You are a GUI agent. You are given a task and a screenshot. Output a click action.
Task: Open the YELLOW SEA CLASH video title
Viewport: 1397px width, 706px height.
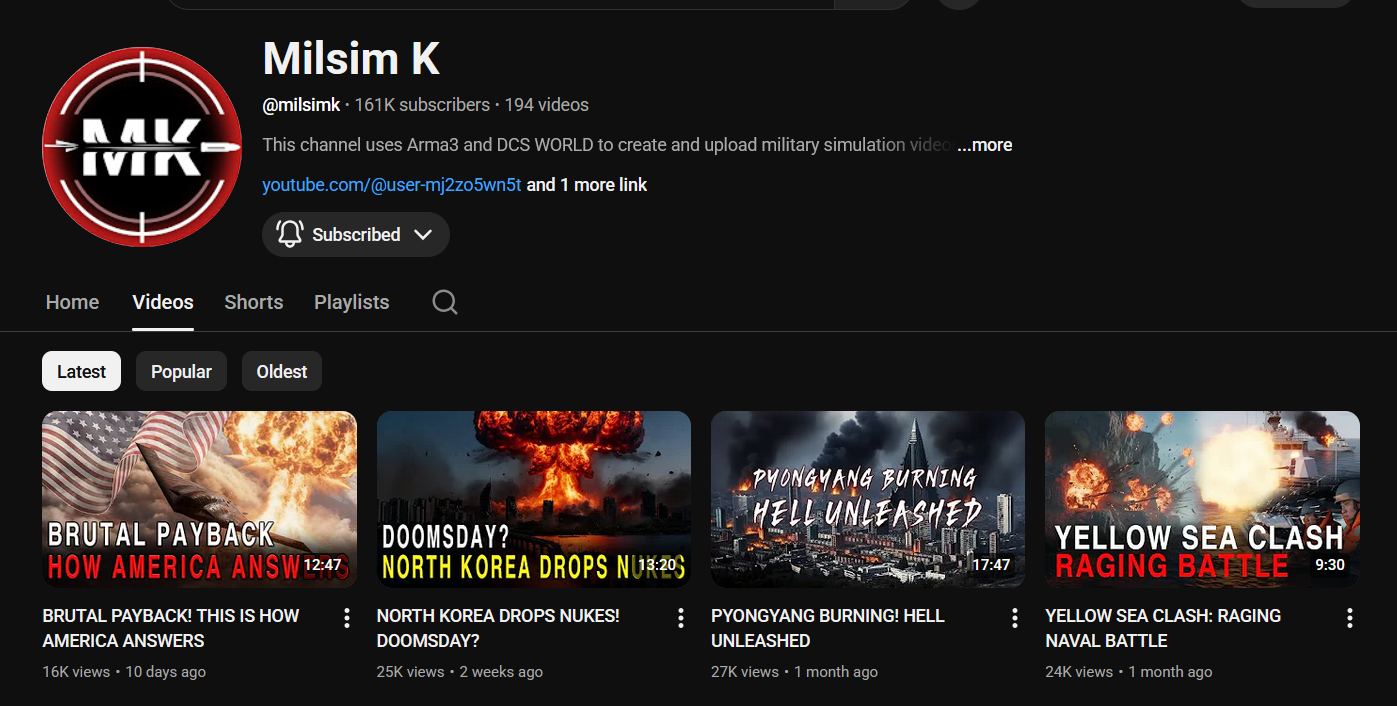pos(1163,628)
